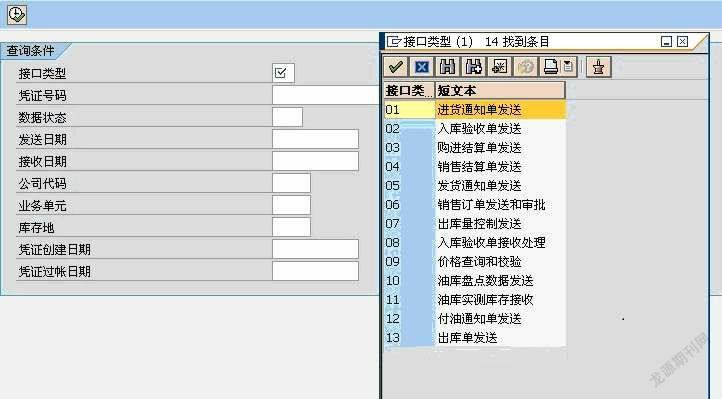
Task: Click the 短文本 column header
Action: pyautogui.click(x=500, y=91)
